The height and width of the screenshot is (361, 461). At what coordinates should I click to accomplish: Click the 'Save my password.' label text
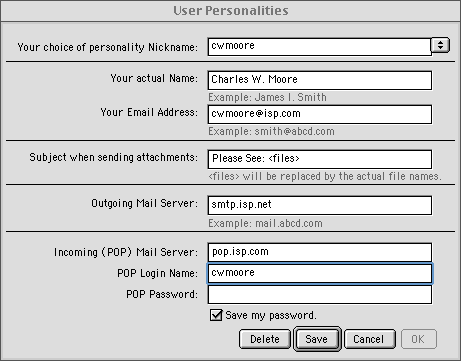(x=271, y=315)
